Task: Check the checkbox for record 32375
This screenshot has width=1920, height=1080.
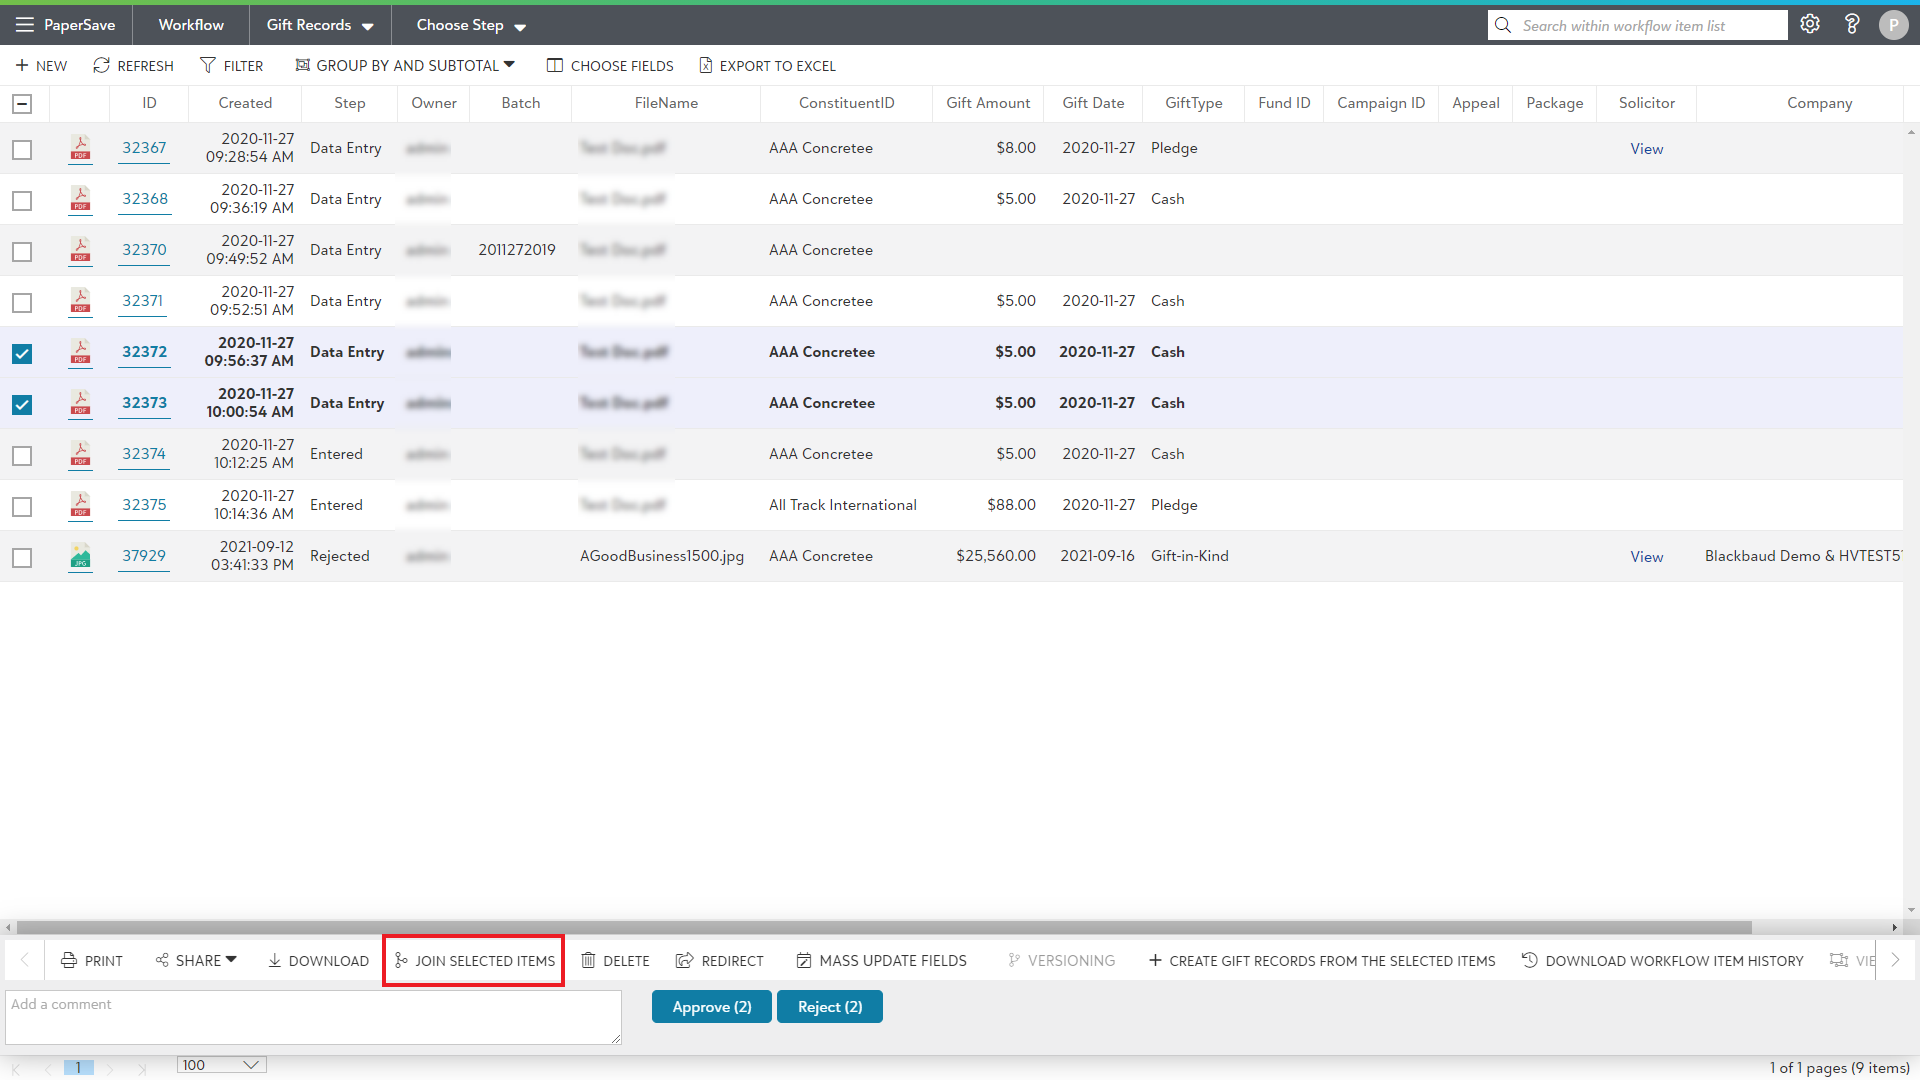Action: click(22, 507)
